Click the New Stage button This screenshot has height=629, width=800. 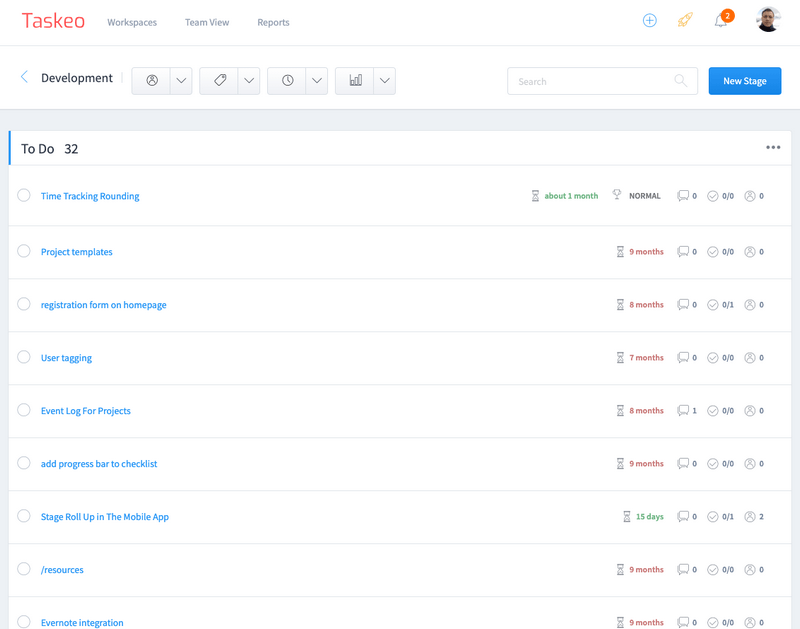(x=744, y=81)
